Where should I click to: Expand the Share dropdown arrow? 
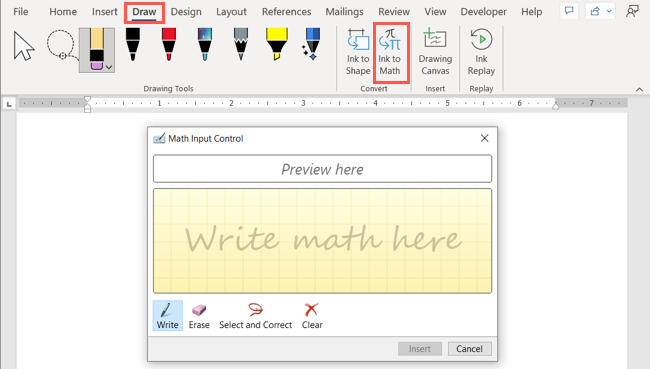(x=609, y=12)
